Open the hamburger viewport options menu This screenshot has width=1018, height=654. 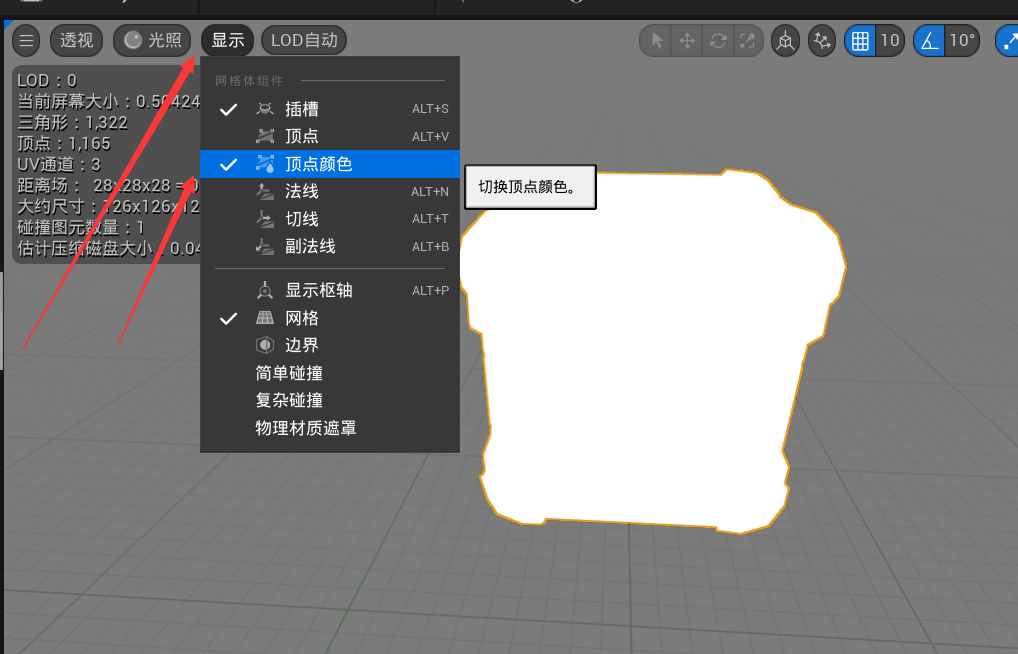coord(26,40)
